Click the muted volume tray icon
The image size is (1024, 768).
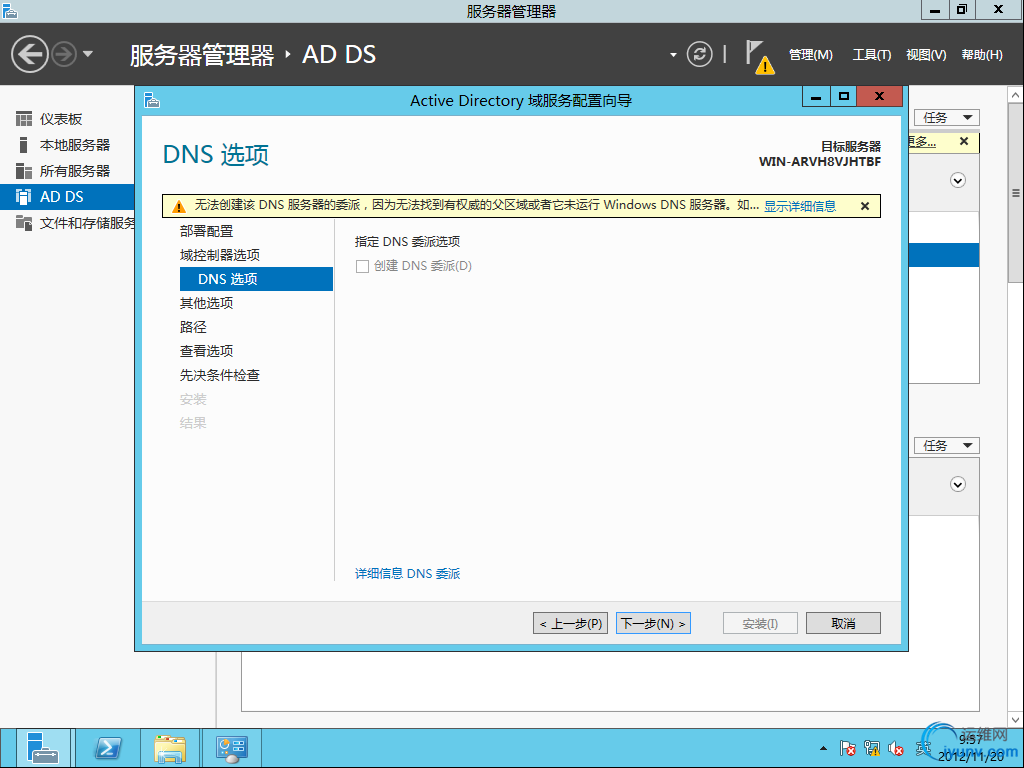coord(896,749)
